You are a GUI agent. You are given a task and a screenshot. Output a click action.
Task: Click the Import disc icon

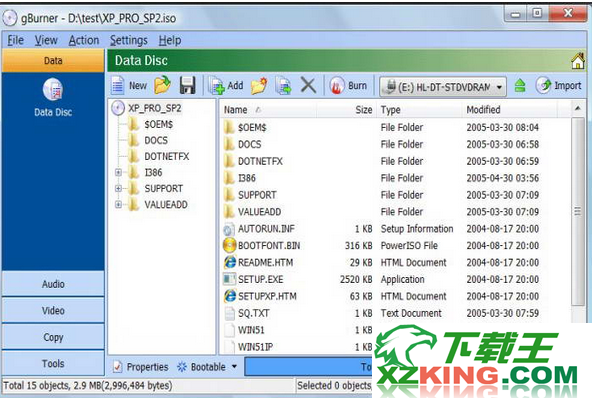(x=544, y=85)
